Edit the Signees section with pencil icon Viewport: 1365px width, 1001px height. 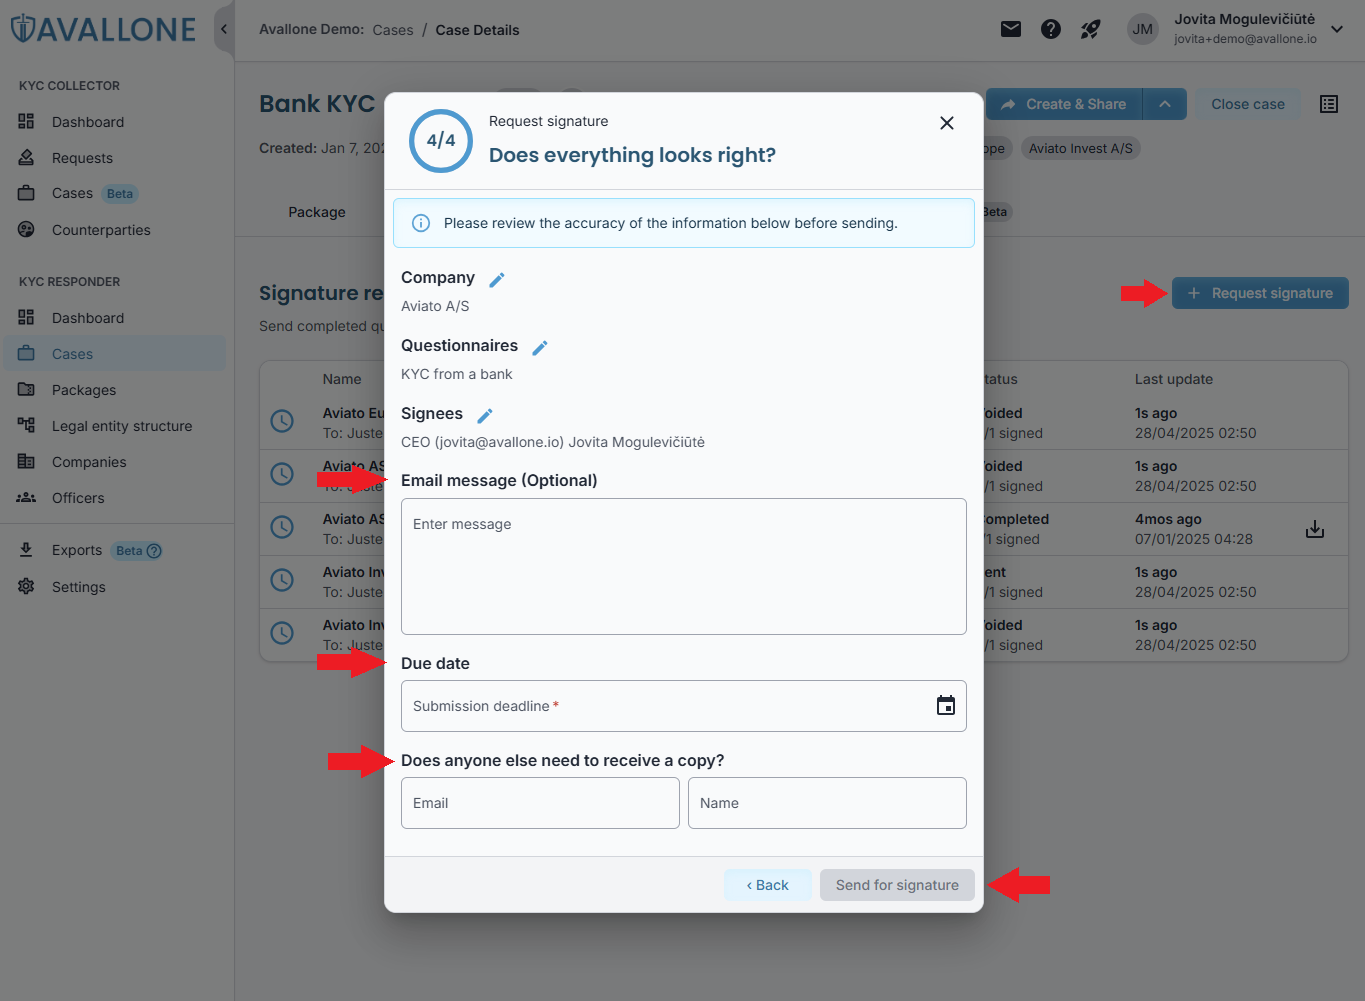(485, 415)
